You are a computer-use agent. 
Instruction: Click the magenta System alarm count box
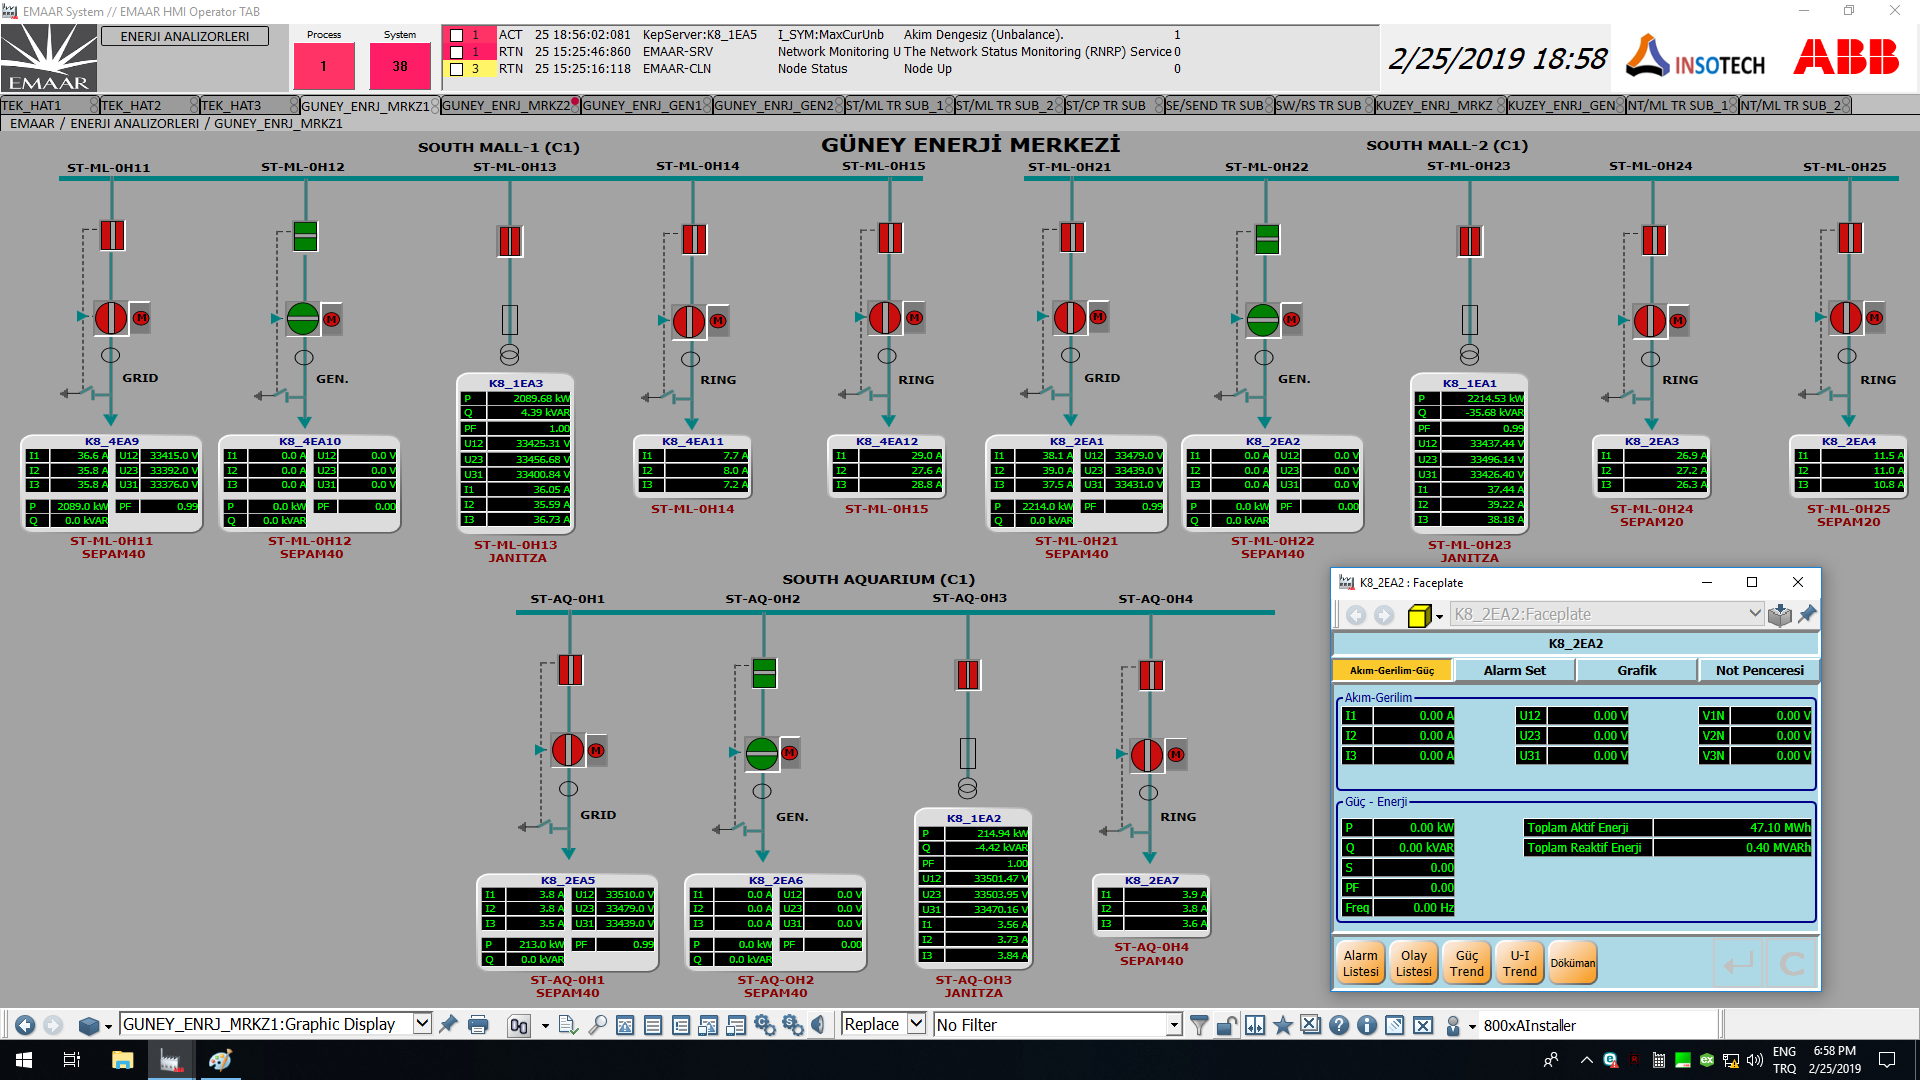coord(399,66)
